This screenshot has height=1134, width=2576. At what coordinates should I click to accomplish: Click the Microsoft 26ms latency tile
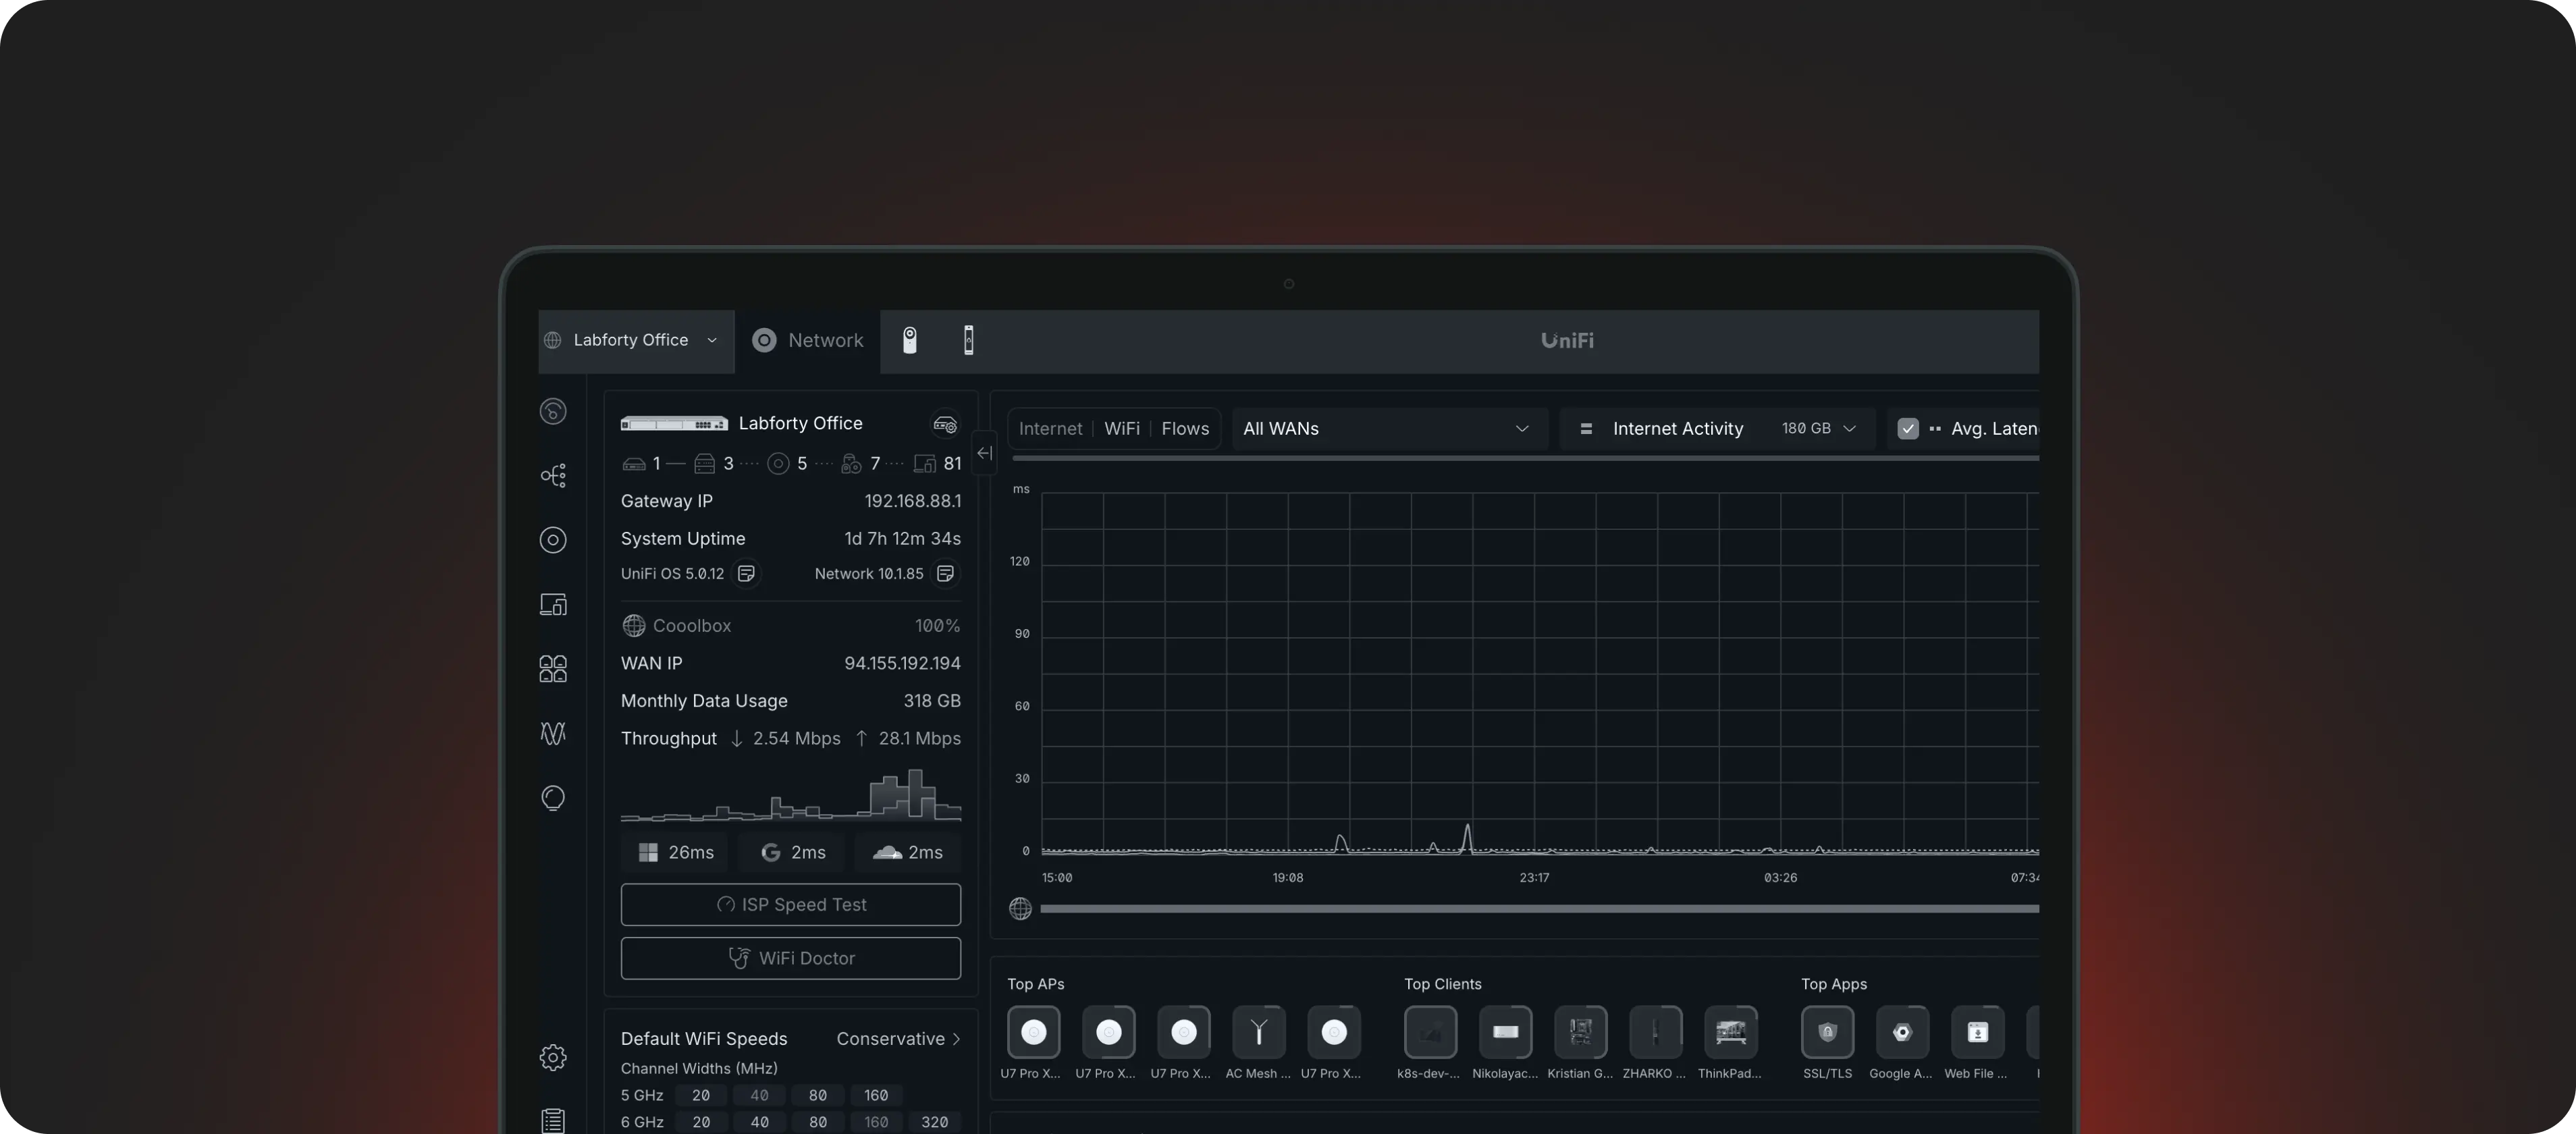[x=675, y=852]
